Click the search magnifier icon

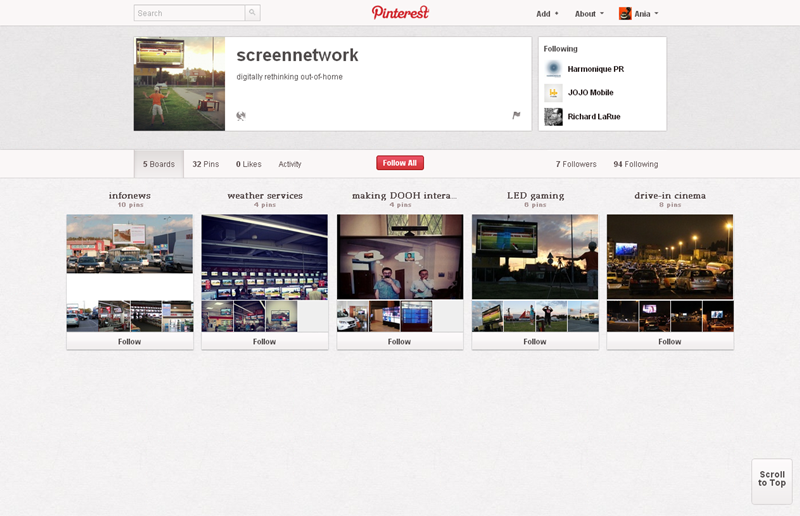point(252,13)
